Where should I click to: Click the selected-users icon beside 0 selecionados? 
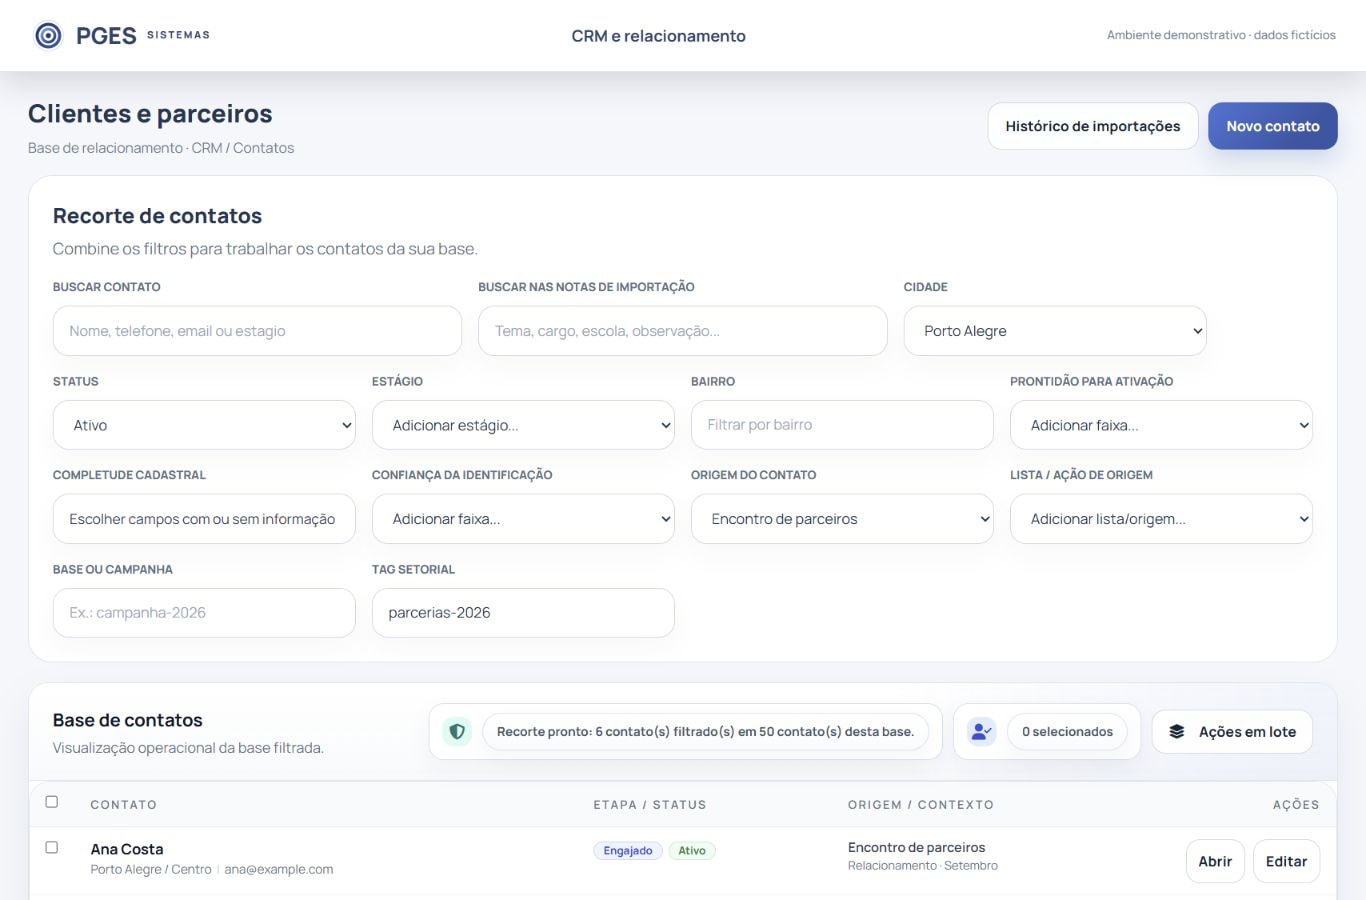tap(981, 731)
